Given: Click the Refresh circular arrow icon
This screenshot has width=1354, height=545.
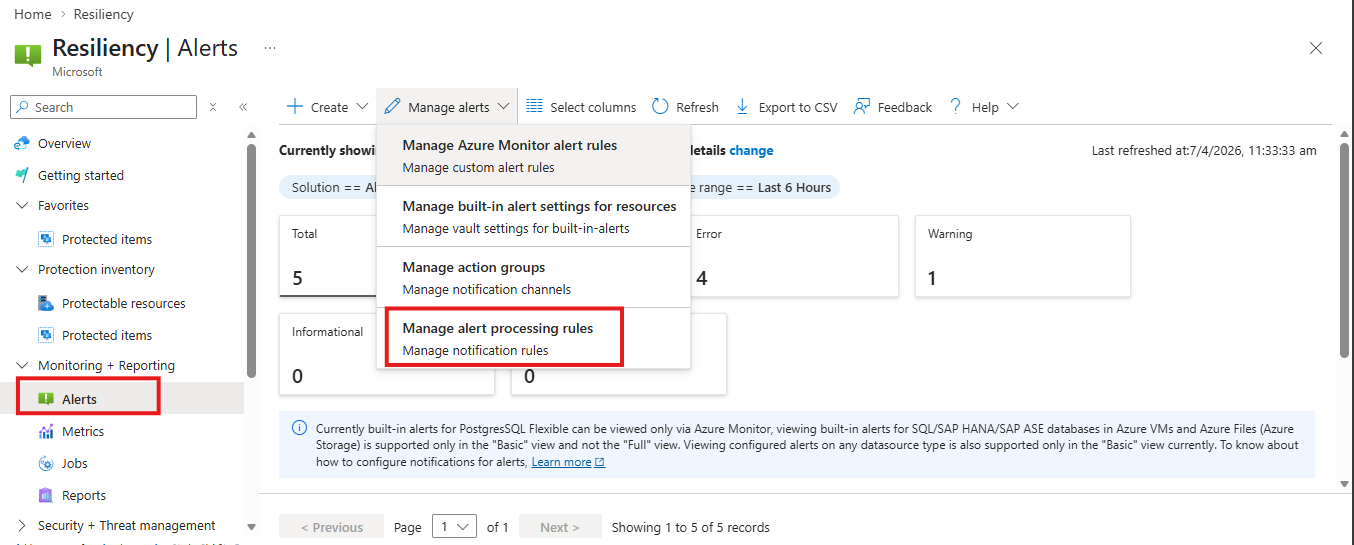Looking at the screenshot, I should point(660,106).
